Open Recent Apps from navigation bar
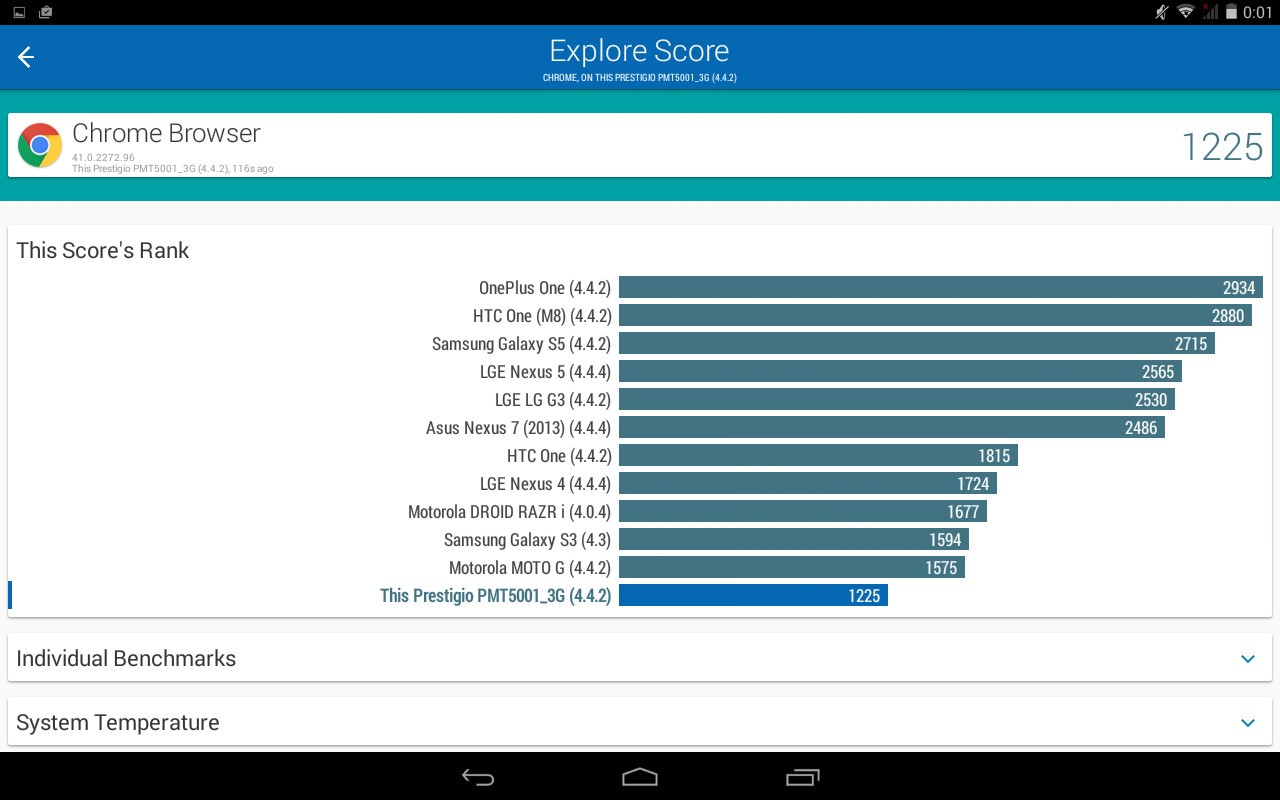The image size is (1280, 800). coord(802,777)
